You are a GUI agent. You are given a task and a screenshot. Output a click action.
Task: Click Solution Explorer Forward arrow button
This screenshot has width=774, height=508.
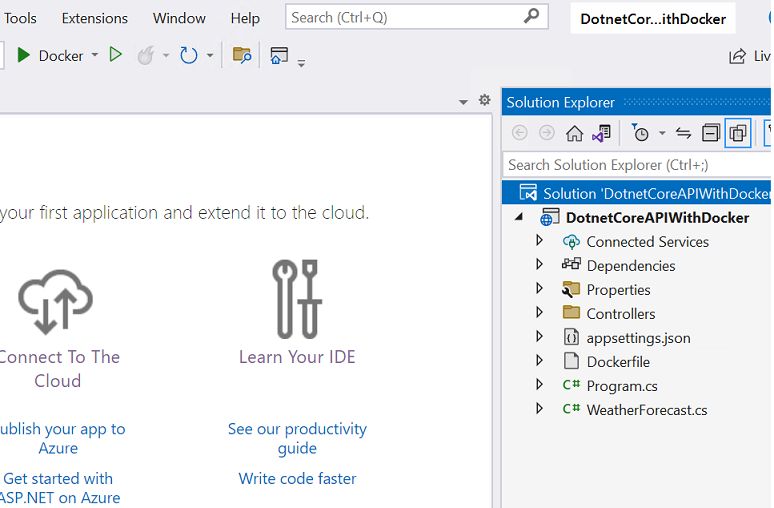tap(546, 133)
